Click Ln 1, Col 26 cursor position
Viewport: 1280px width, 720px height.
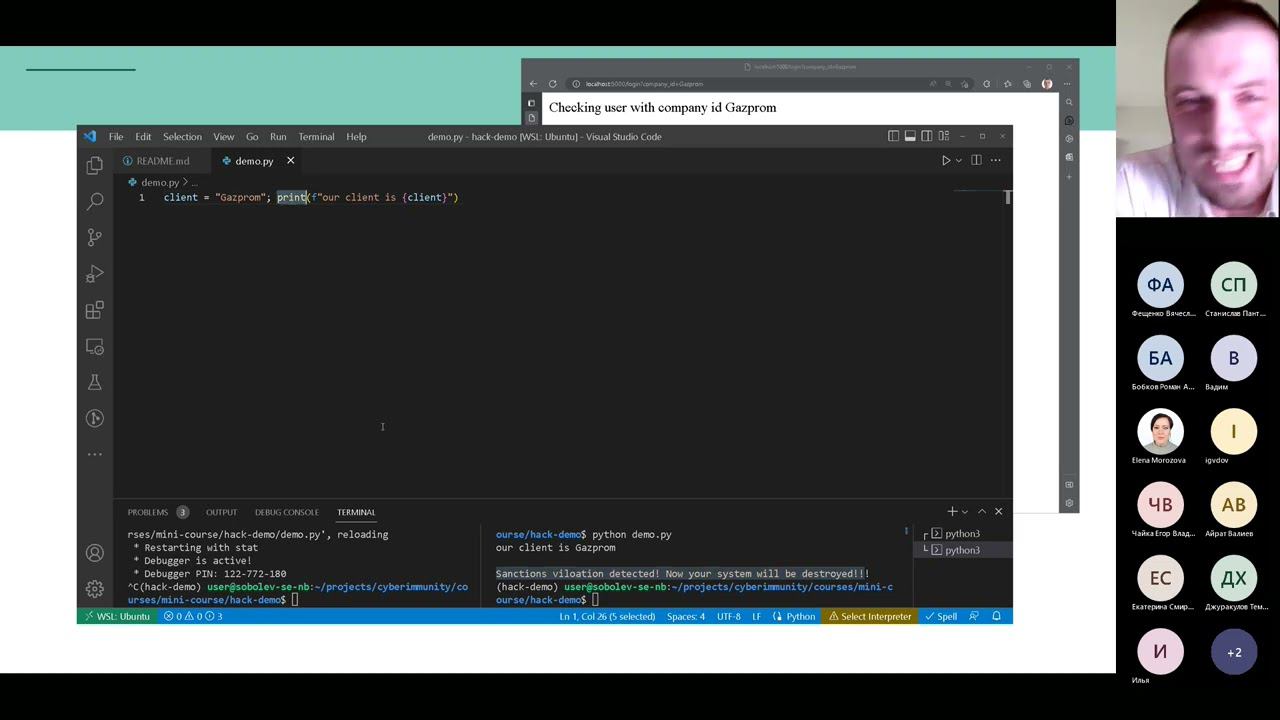point(607,616)
